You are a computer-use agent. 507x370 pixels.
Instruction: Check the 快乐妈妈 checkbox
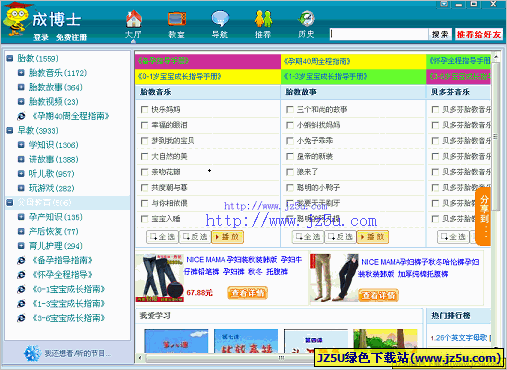144,110
